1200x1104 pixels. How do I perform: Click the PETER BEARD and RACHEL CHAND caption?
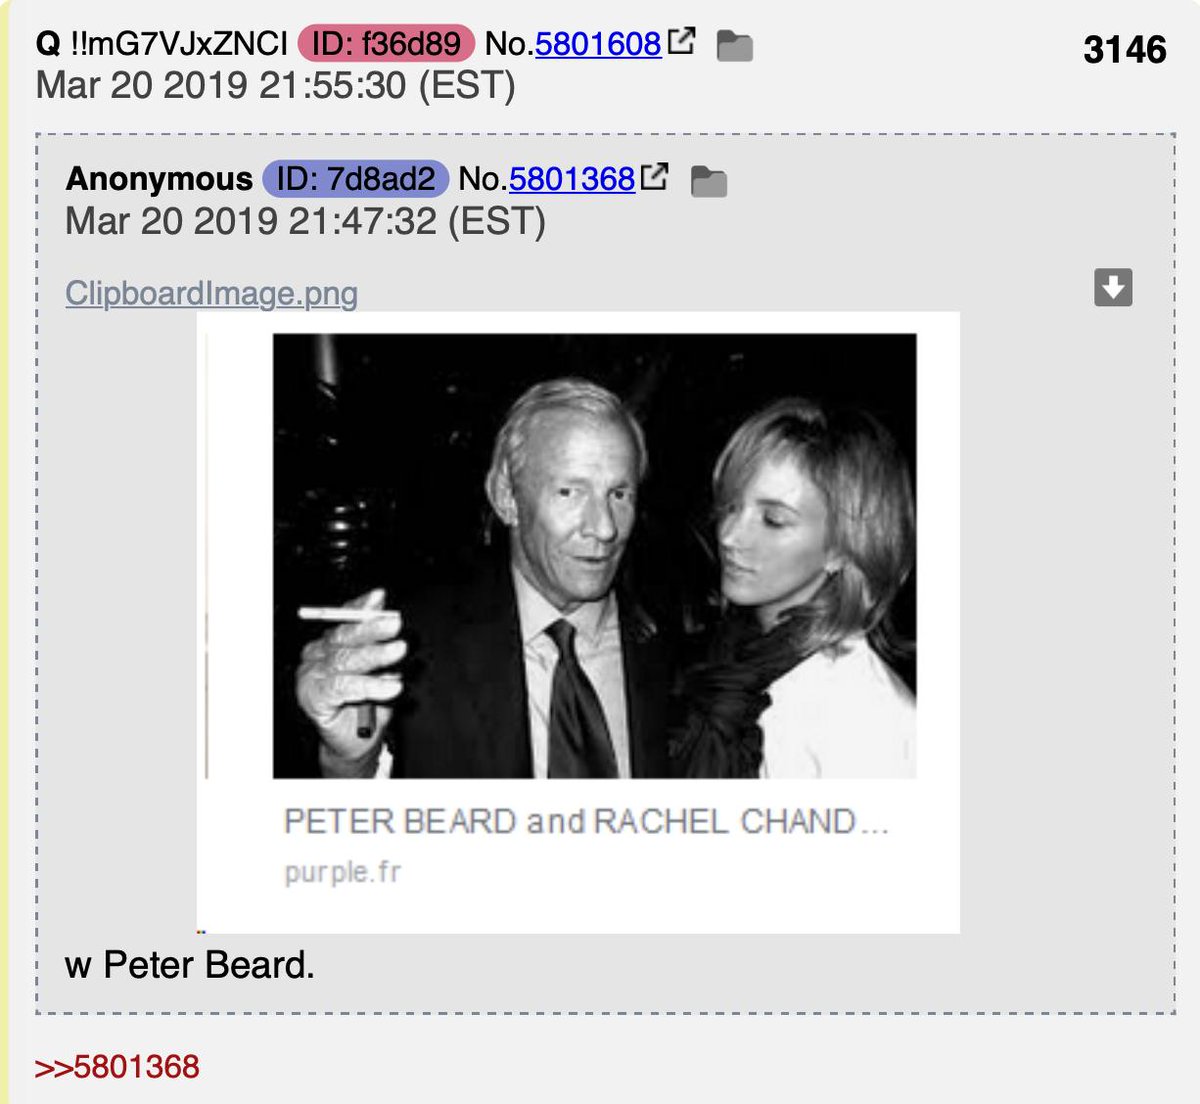click(x=586, y=821)
